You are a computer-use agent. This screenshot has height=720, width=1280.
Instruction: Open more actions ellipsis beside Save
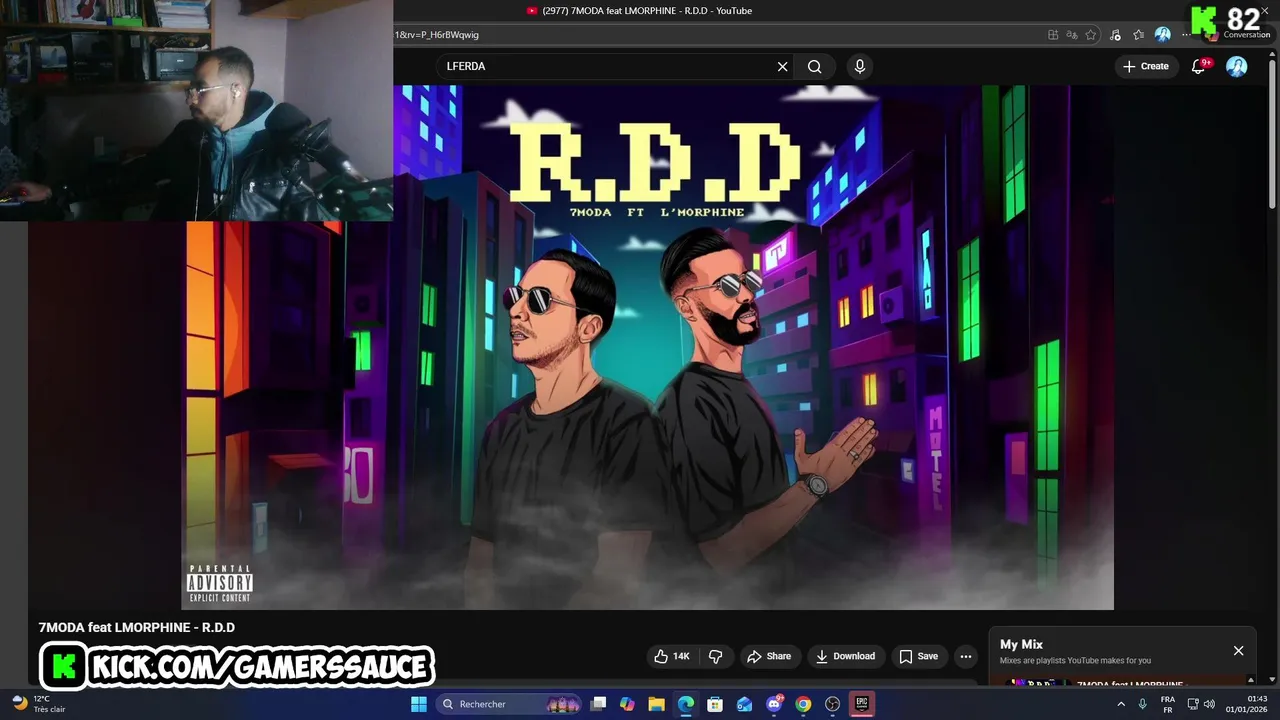[965, 656]
